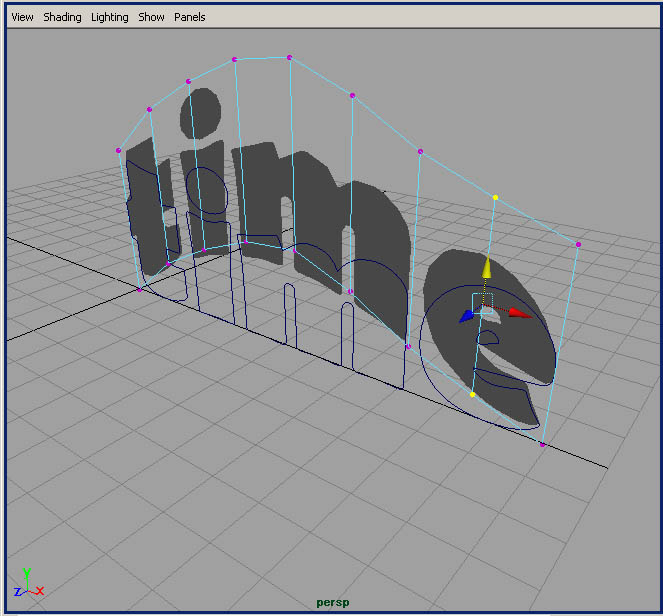Open the Show menu
This screenshot has width=663, height=616.
[x=151, y=17]
